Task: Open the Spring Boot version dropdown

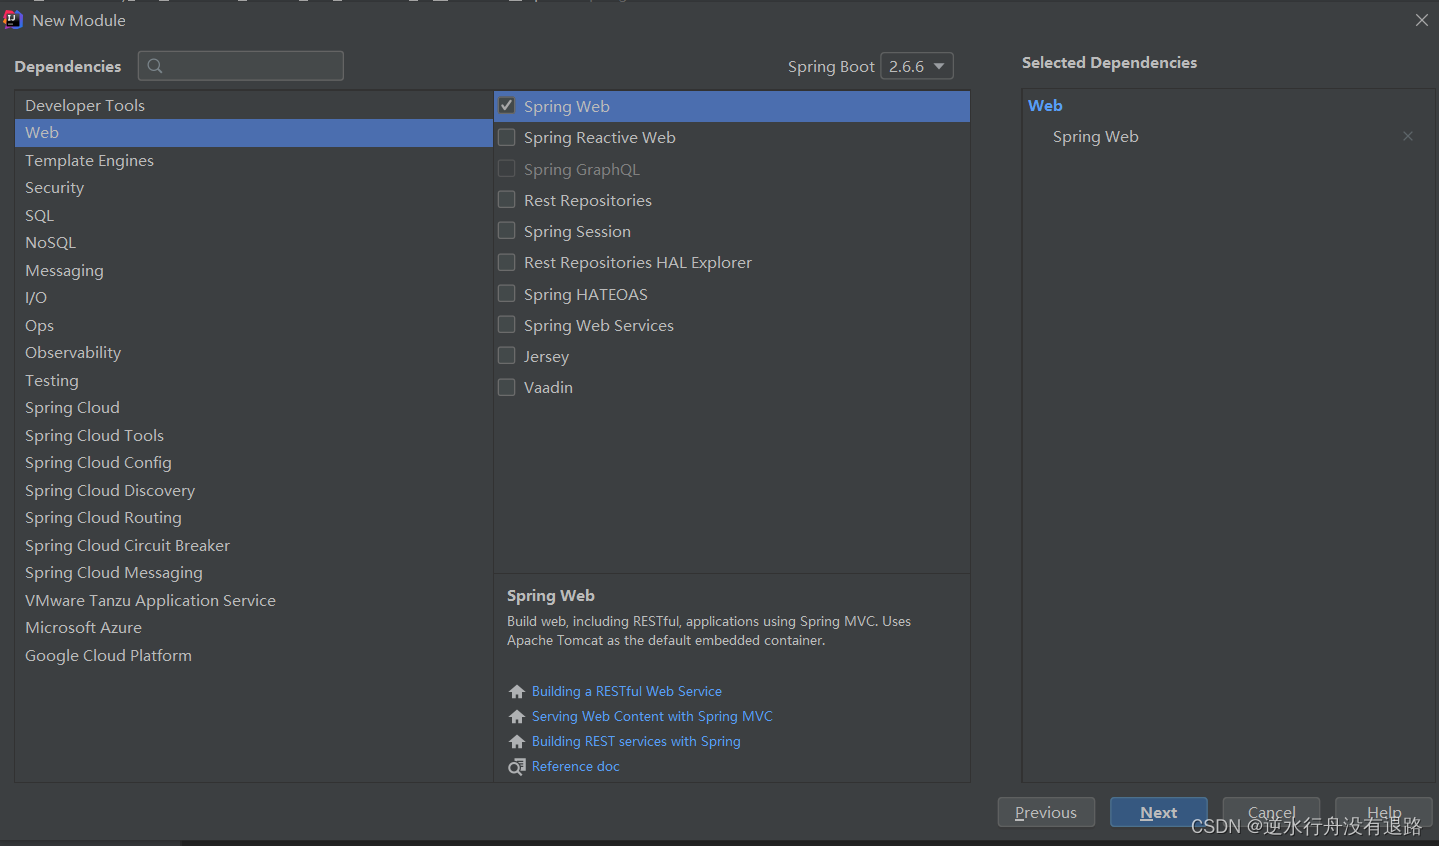Action: tap(916, 66)
